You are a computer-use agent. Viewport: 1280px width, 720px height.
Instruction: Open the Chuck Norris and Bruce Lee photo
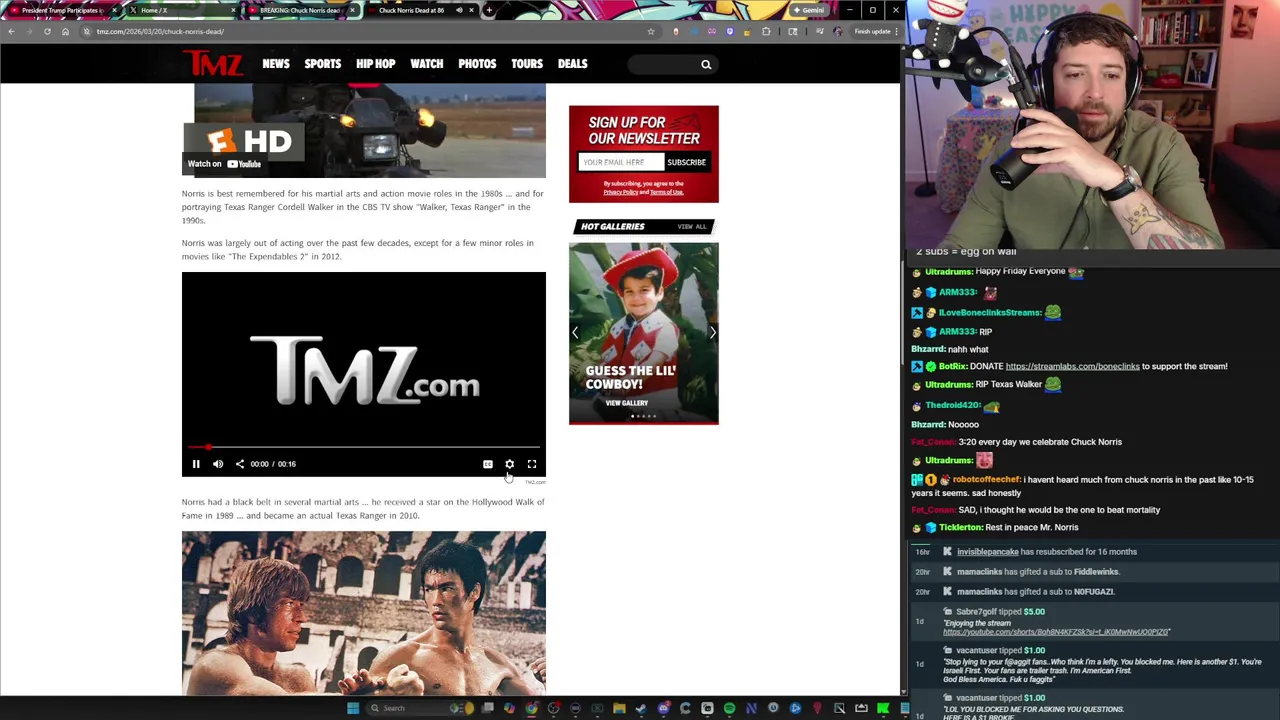(364, 612)
